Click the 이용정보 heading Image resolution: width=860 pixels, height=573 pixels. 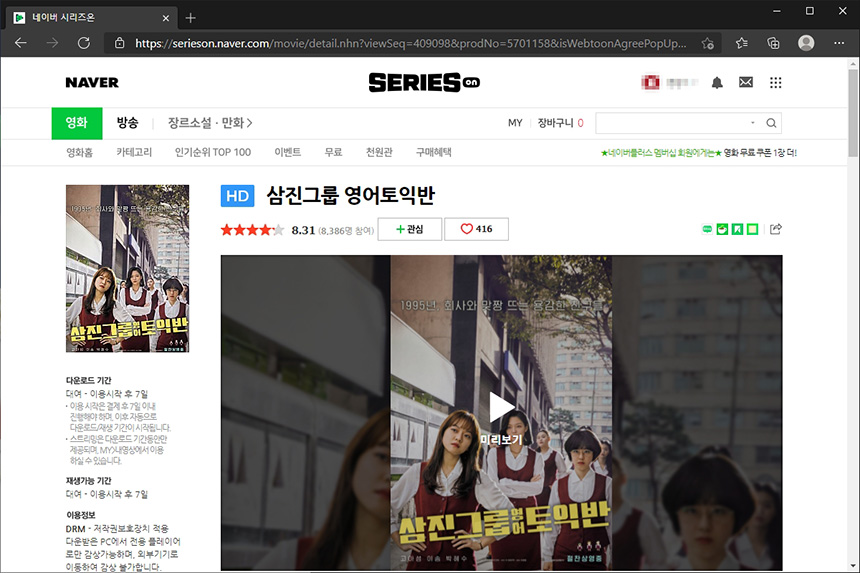pos(81,515)
